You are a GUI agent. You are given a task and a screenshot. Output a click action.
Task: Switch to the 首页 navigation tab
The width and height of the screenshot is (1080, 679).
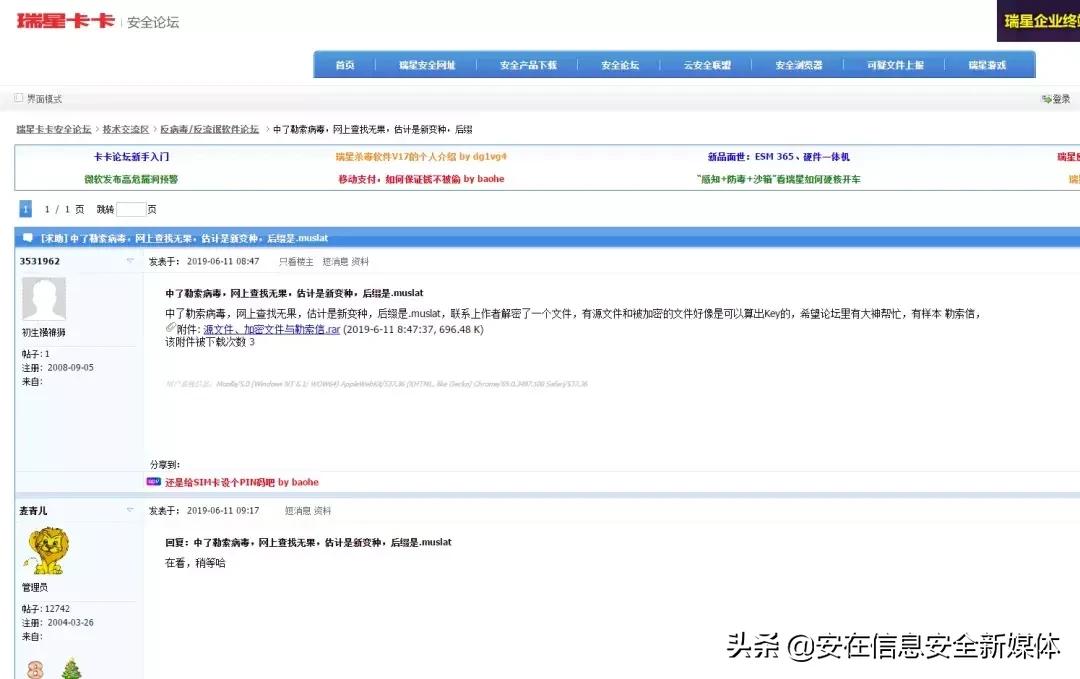tap(344, 63)
